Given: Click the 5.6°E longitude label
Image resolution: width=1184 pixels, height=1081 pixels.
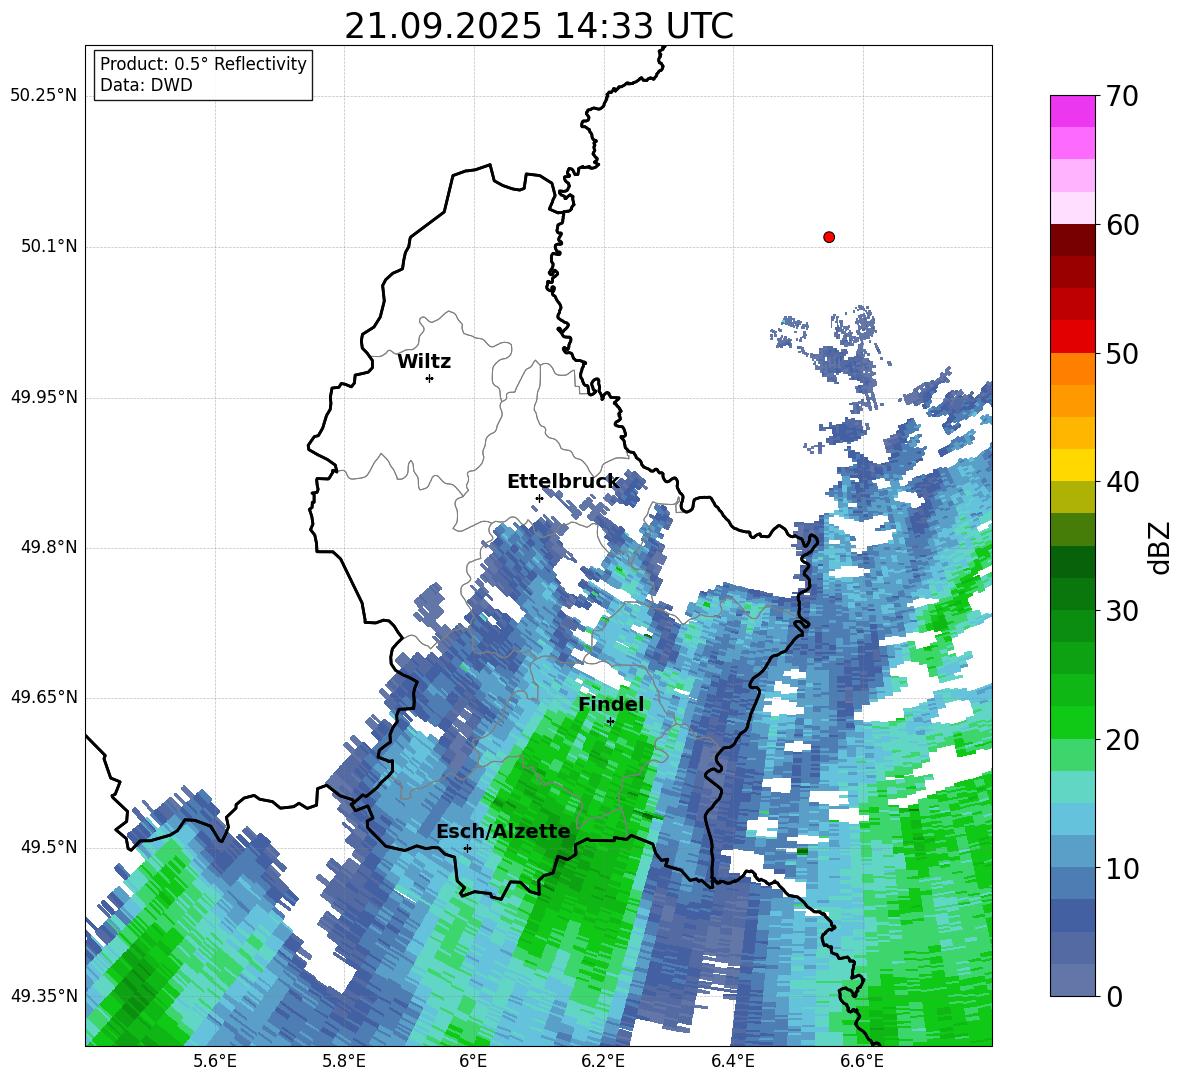Looking at the screenshot, I should coord(214,1062).
